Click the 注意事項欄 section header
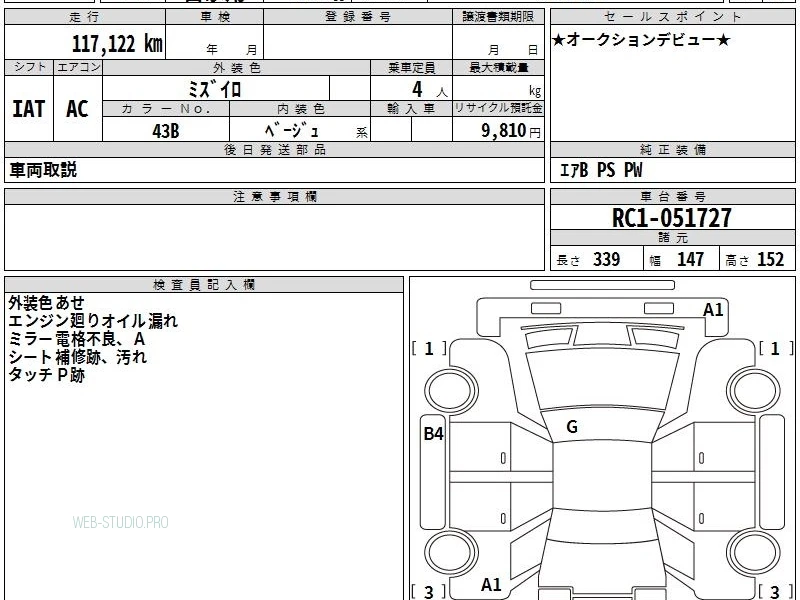This screenshot has height=600, width=800. (274, 196)
